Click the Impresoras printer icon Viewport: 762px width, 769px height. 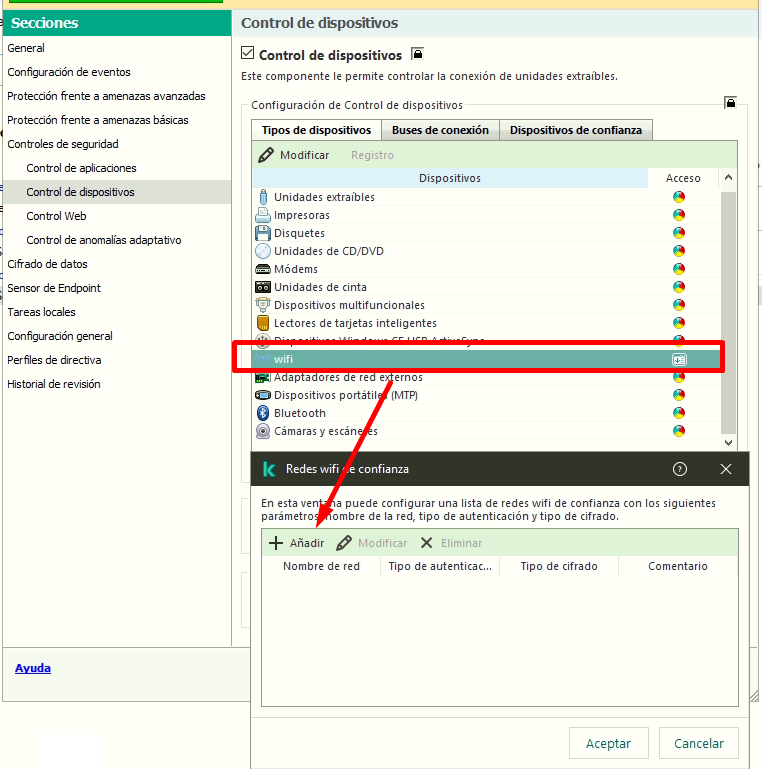point(263,215)
